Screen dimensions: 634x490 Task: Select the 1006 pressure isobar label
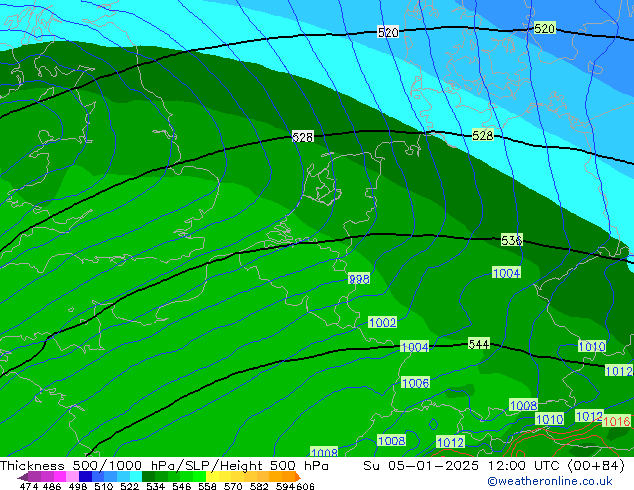pos(415,383)
